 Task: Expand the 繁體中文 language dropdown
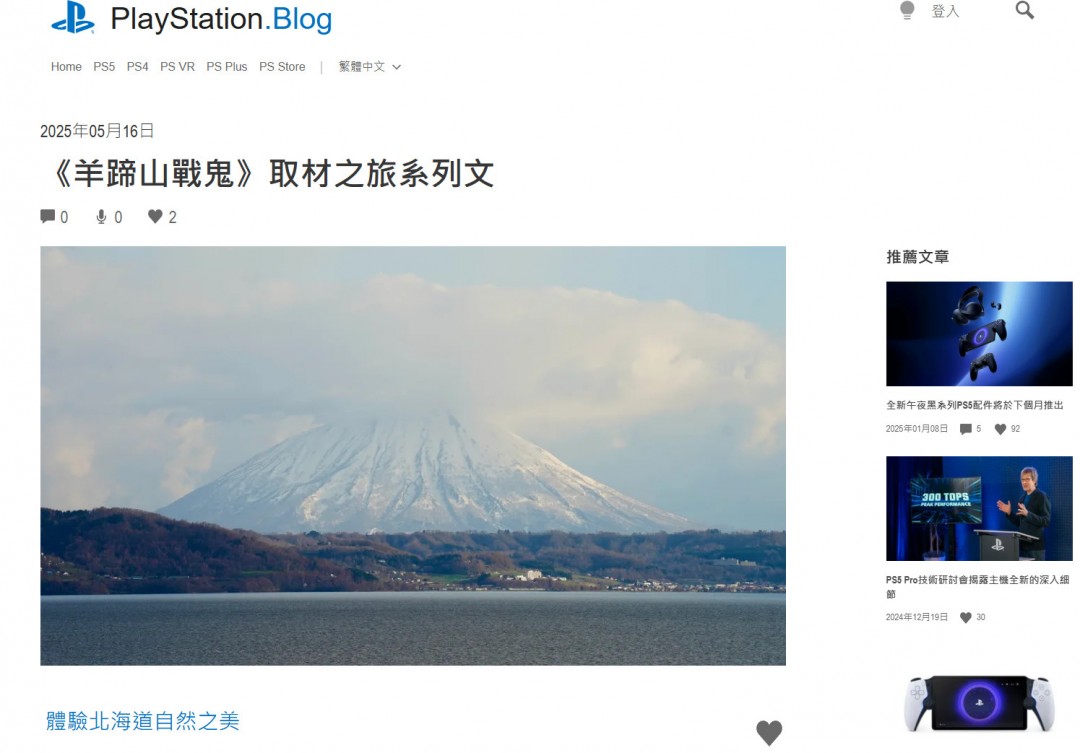[x=369, y=67]
